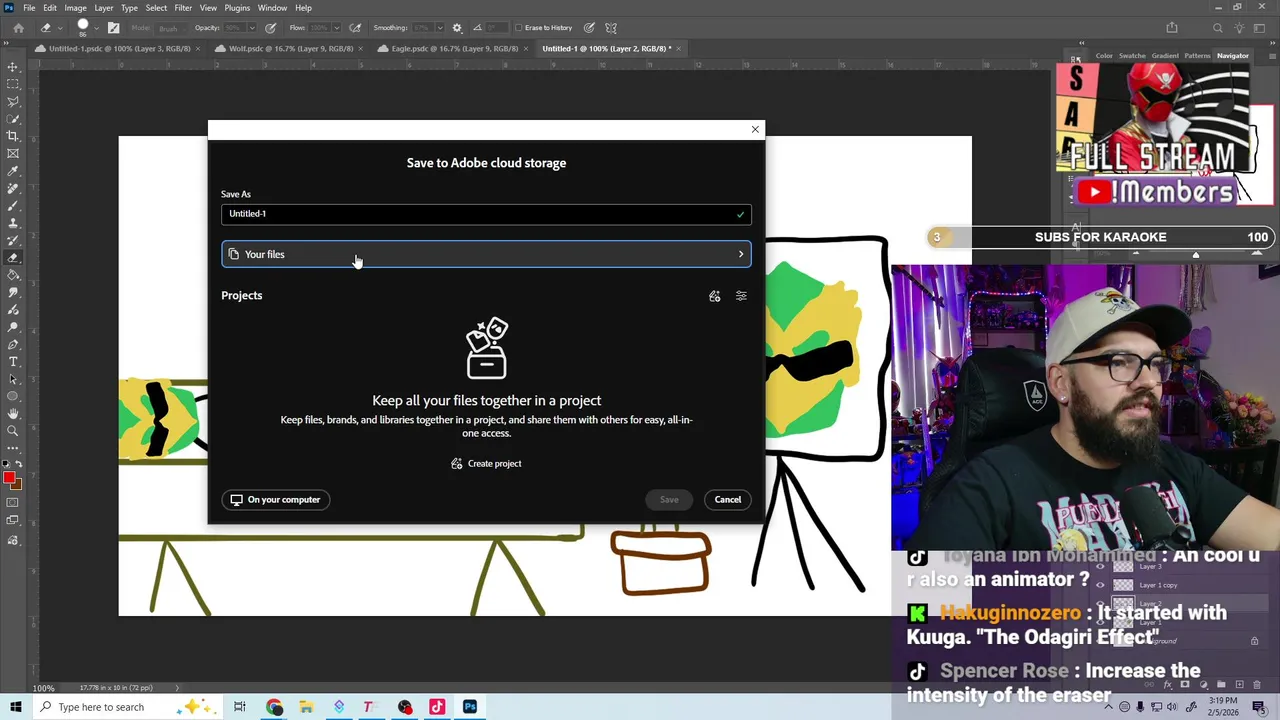Open the Projects filter settings icon
Image resolution: width=1280 pixels, height=720 pixels.
click(x=741, y=296)
